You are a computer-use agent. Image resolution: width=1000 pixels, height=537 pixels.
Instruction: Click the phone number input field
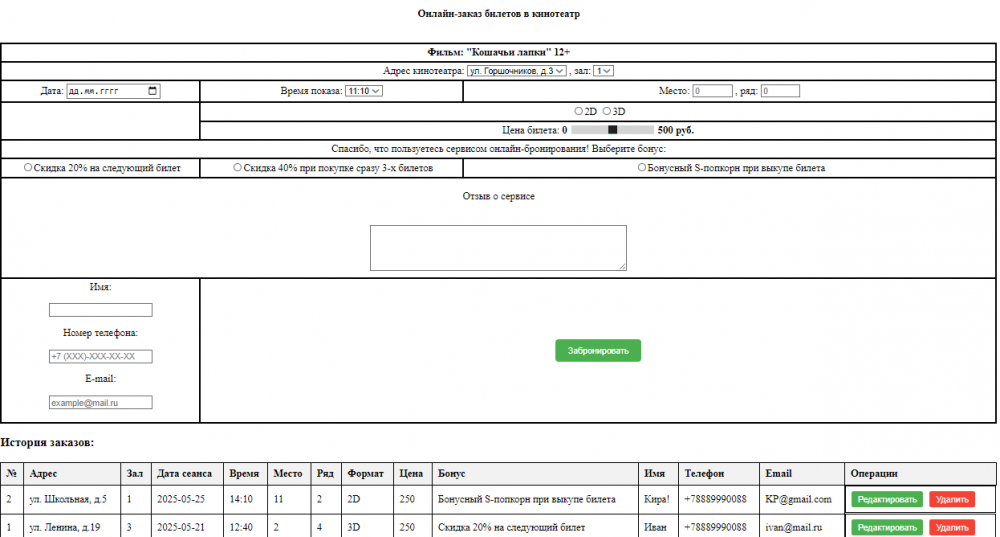coord(101,356)
